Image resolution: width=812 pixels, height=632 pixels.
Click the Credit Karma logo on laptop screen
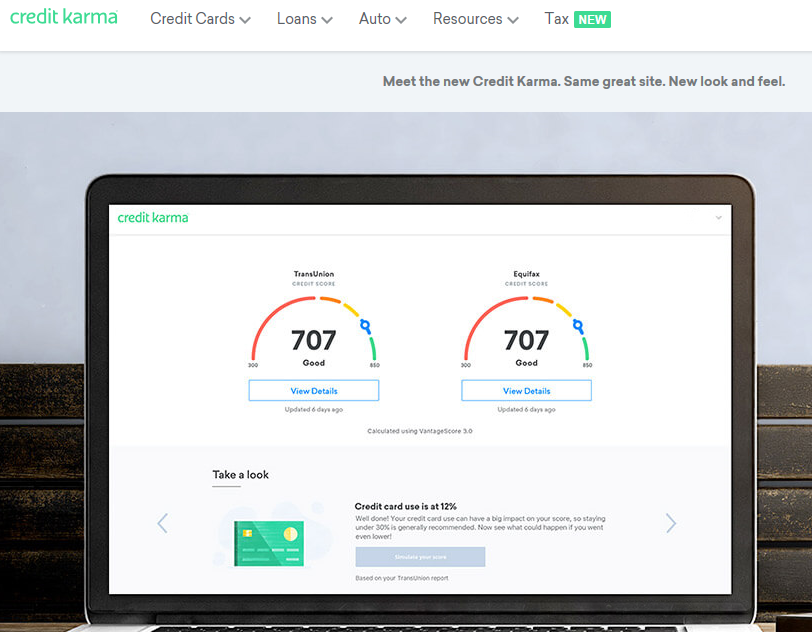[153, 217]
